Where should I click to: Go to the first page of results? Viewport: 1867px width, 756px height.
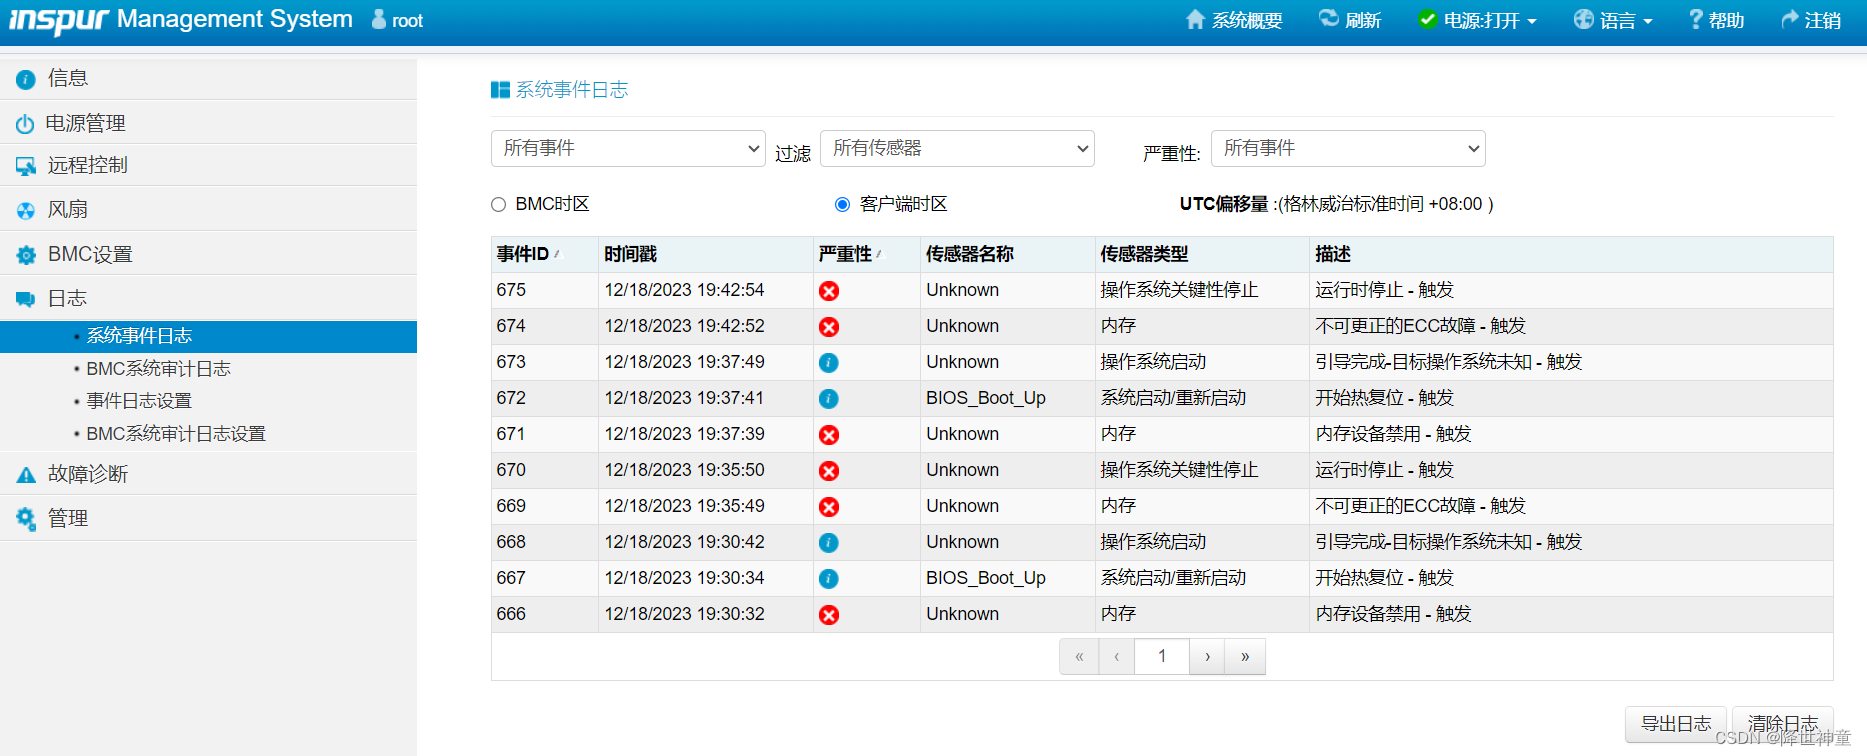(1079, 657)
